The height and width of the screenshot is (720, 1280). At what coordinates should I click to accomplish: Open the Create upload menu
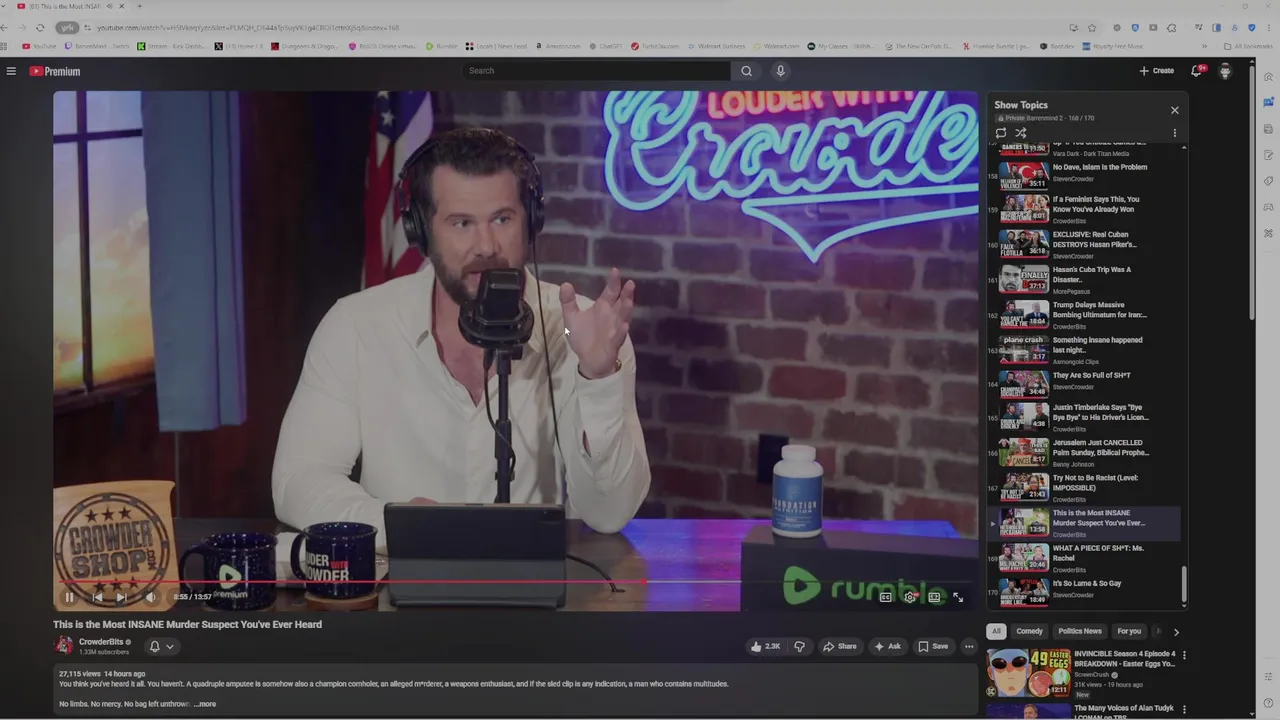coord(1157,71)
